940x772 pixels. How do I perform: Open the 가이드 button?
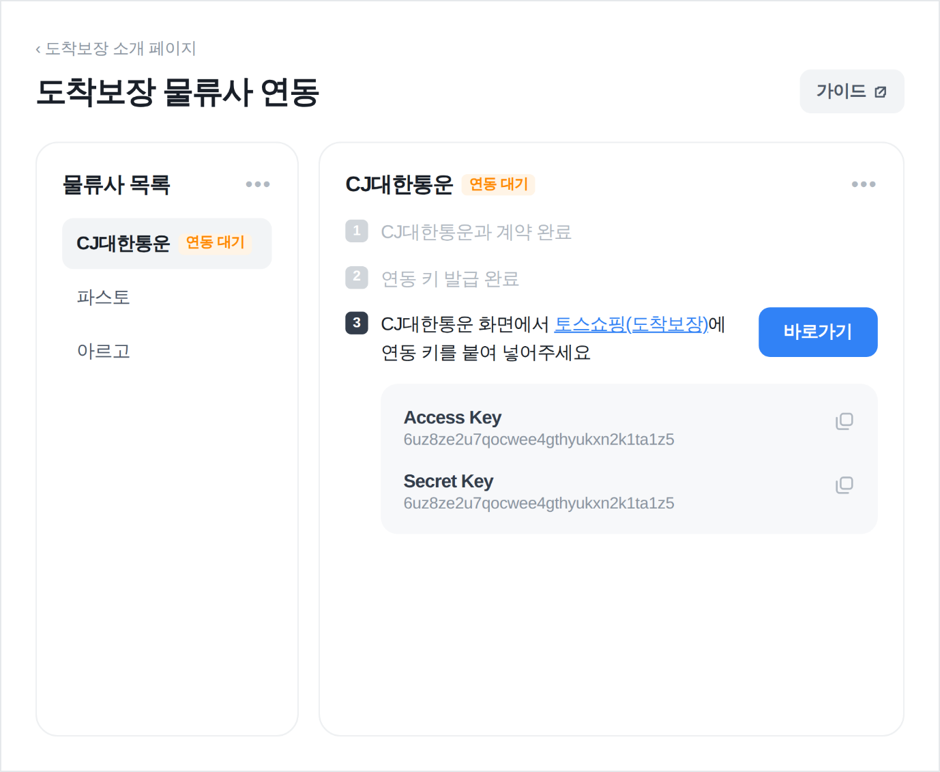tap(851, 91)
